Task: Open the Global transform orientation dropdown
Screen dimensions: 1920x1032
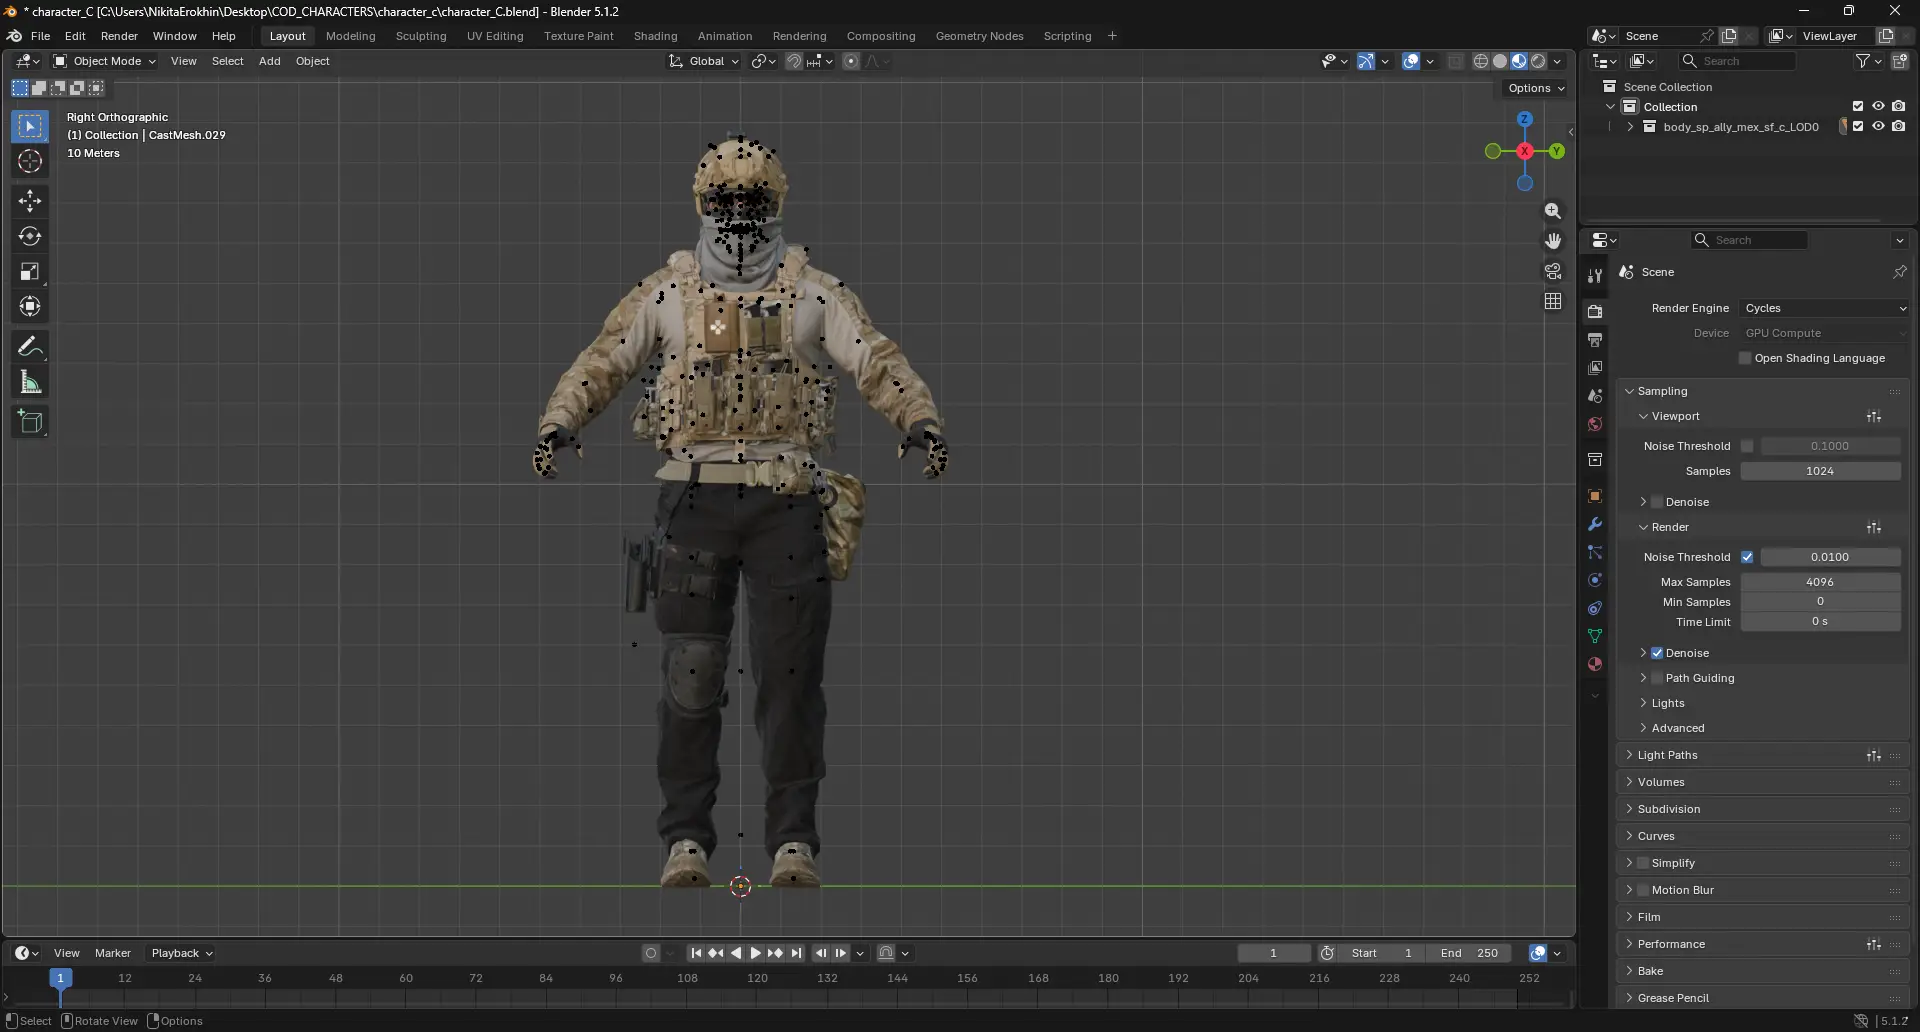Action: point(705,61)
